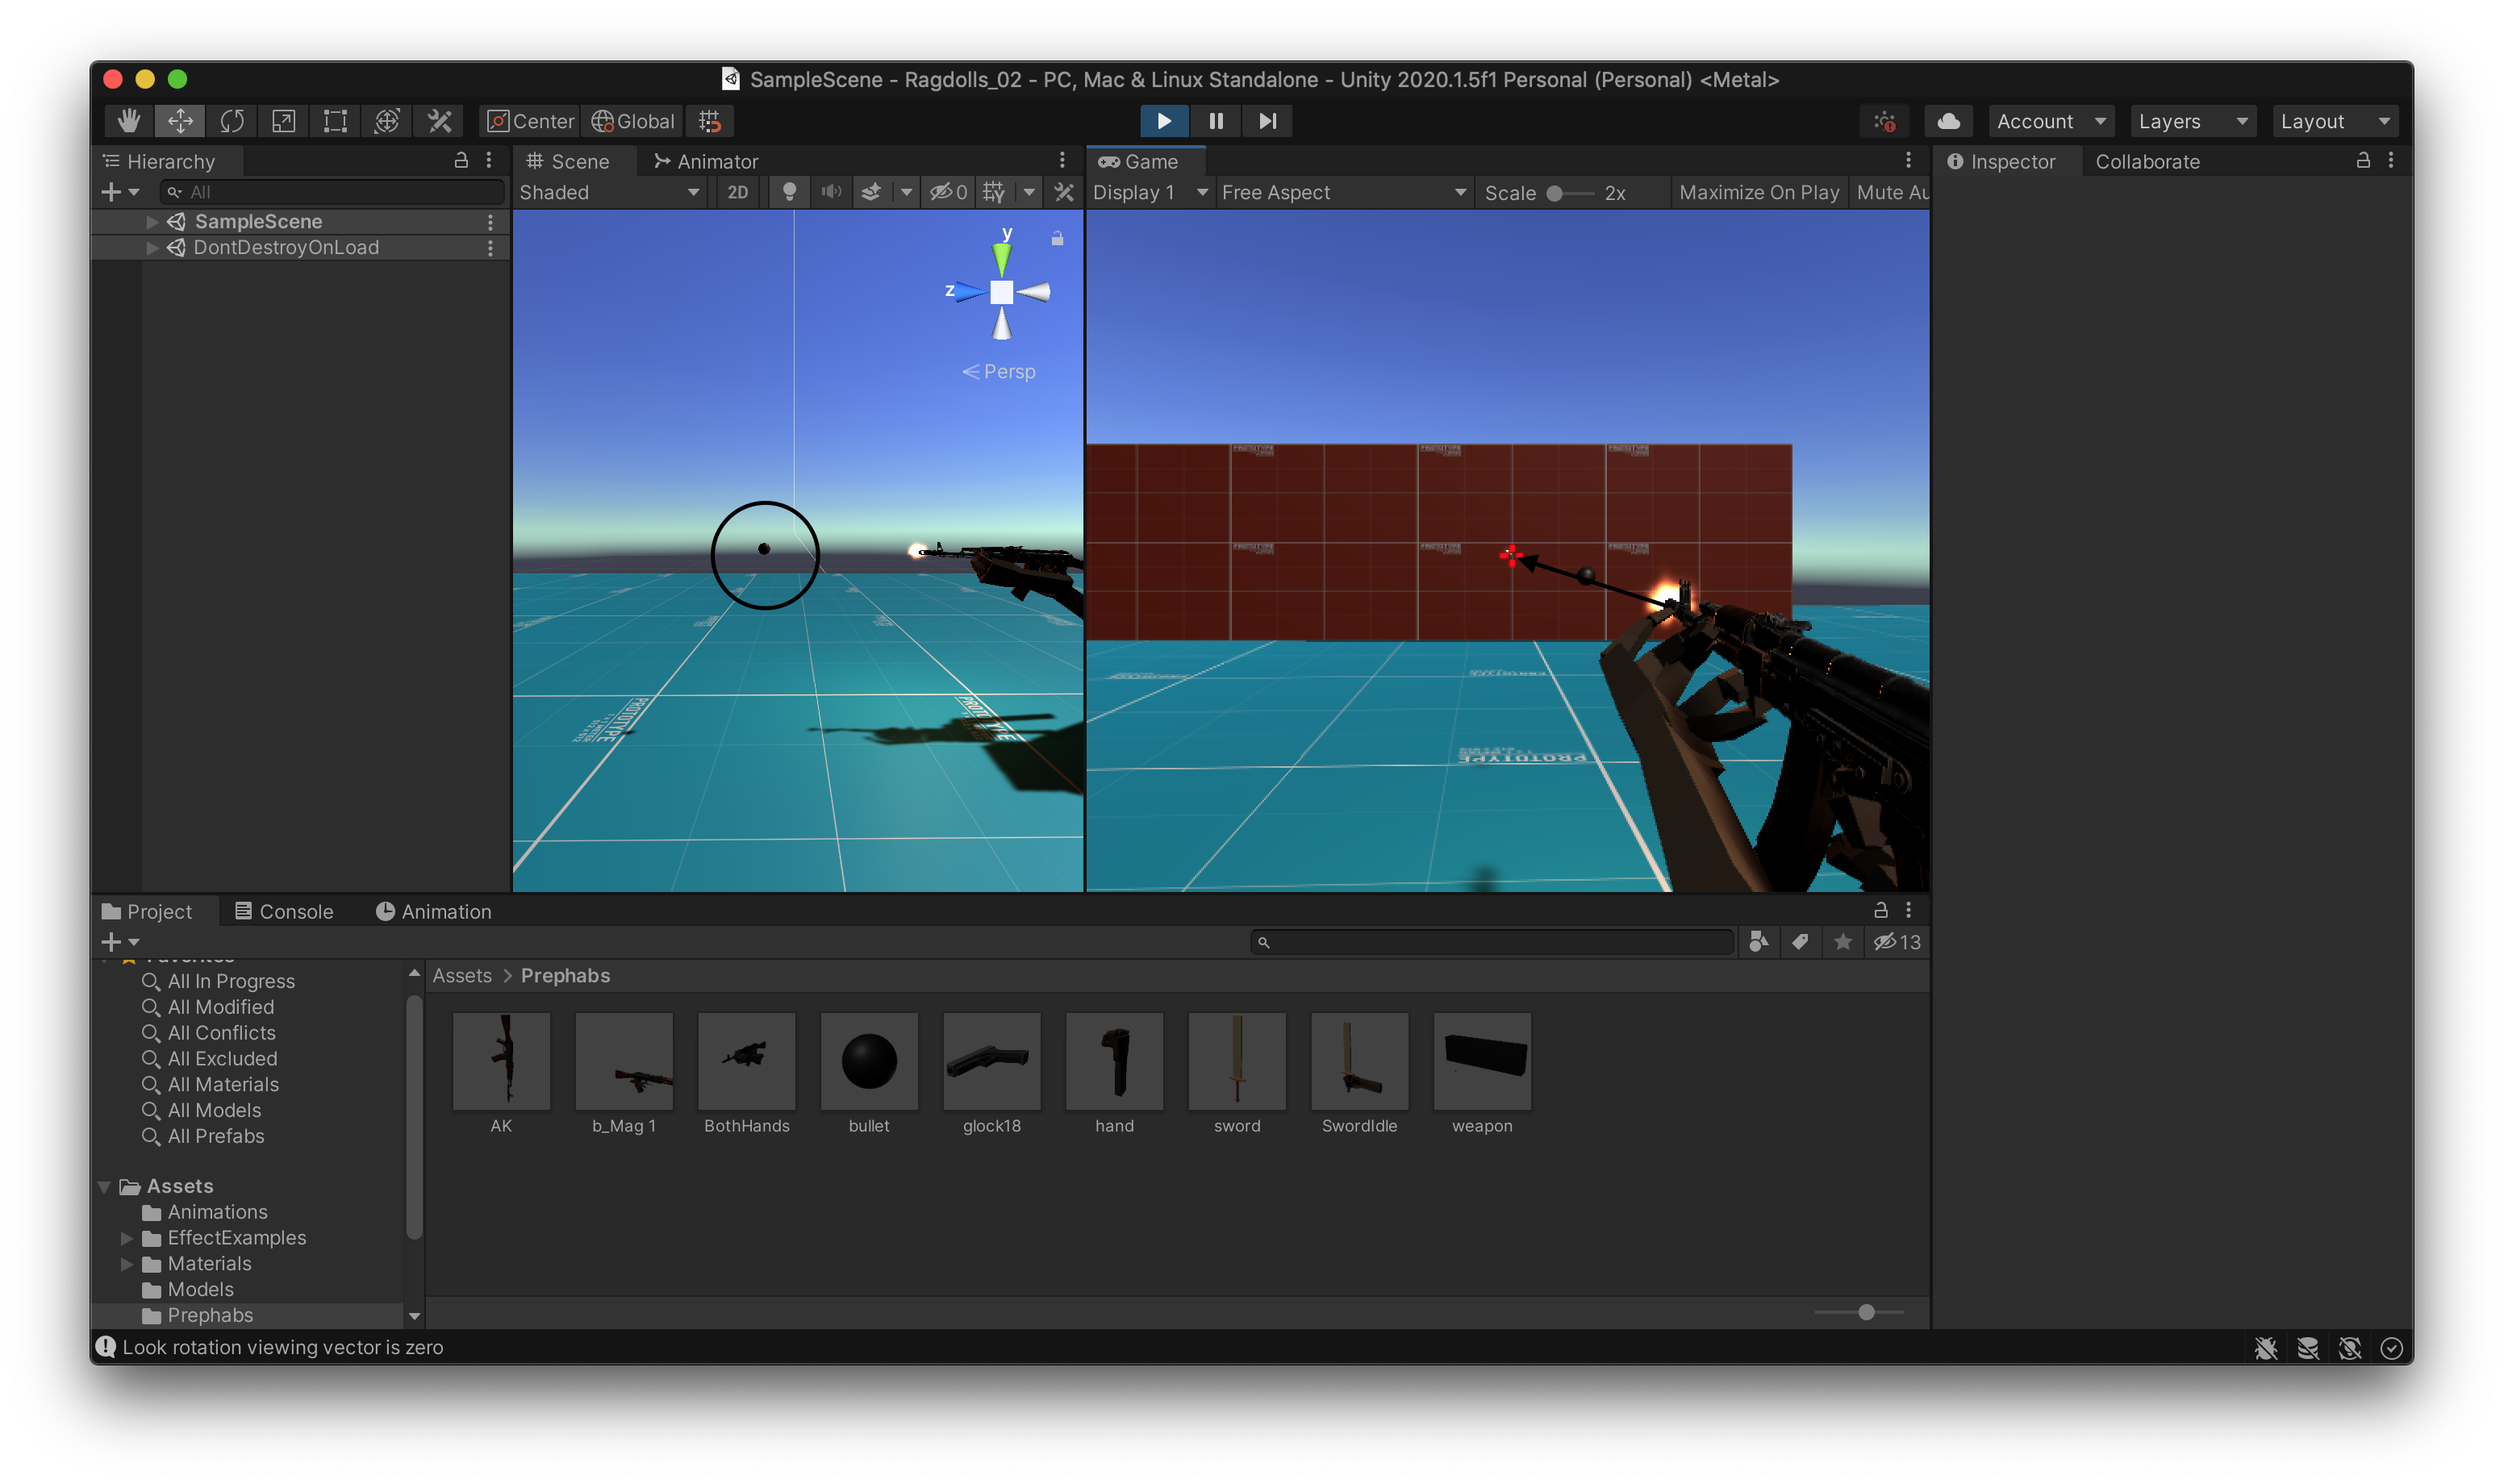Lock the Inspector panel
Image resolution: width=2504 pixels, height=1484 pixels.
2363,160
